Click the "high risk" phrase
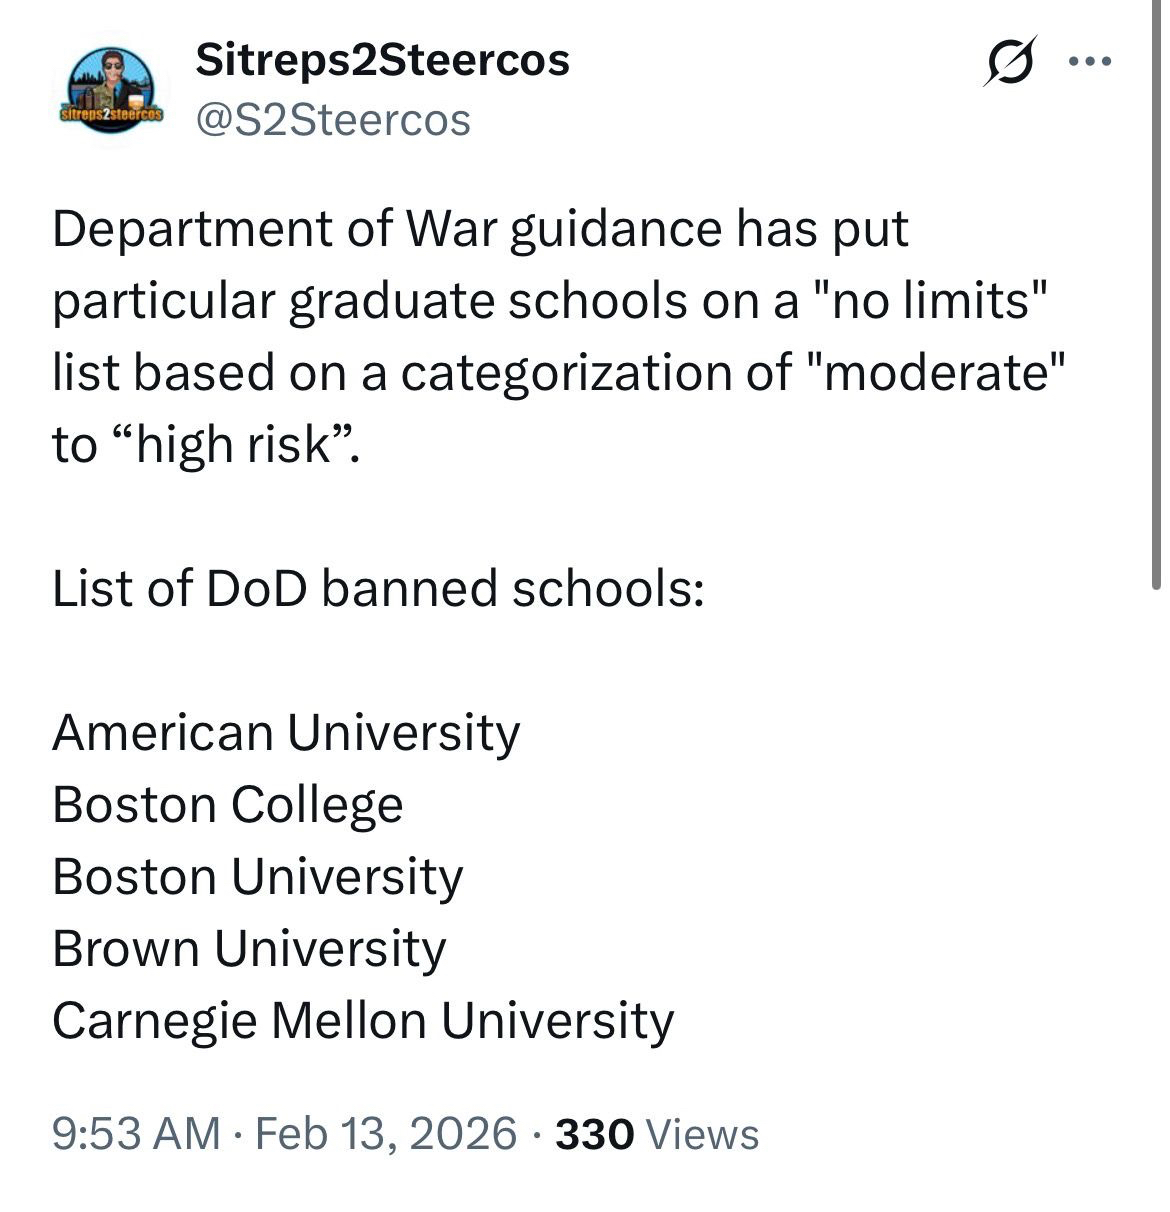The height and width of the screenshot is (1212, 1170). pos(235,444)
